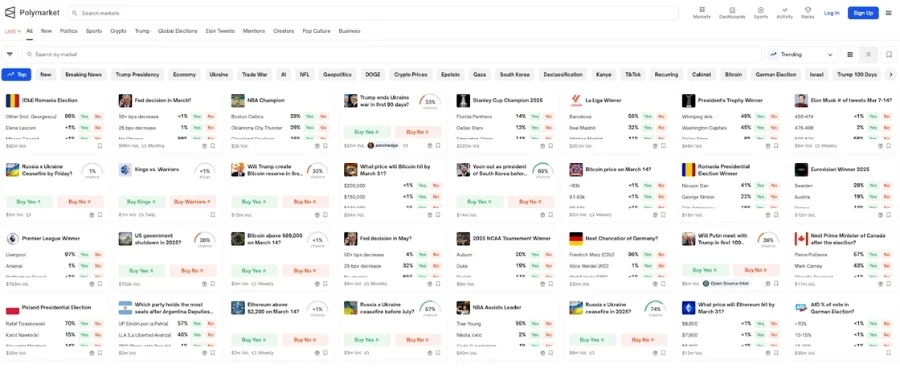Bookmark the [Old] Romania Election market
This screenshot has height=370, width=900.
[x=100, y=146]
